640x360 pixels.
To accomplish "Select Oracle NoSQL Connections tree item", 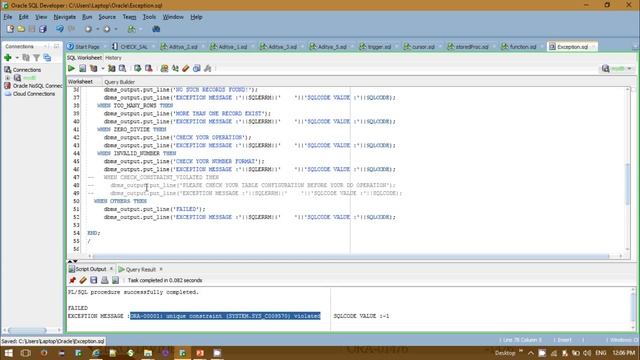I will tap(33, 86).
